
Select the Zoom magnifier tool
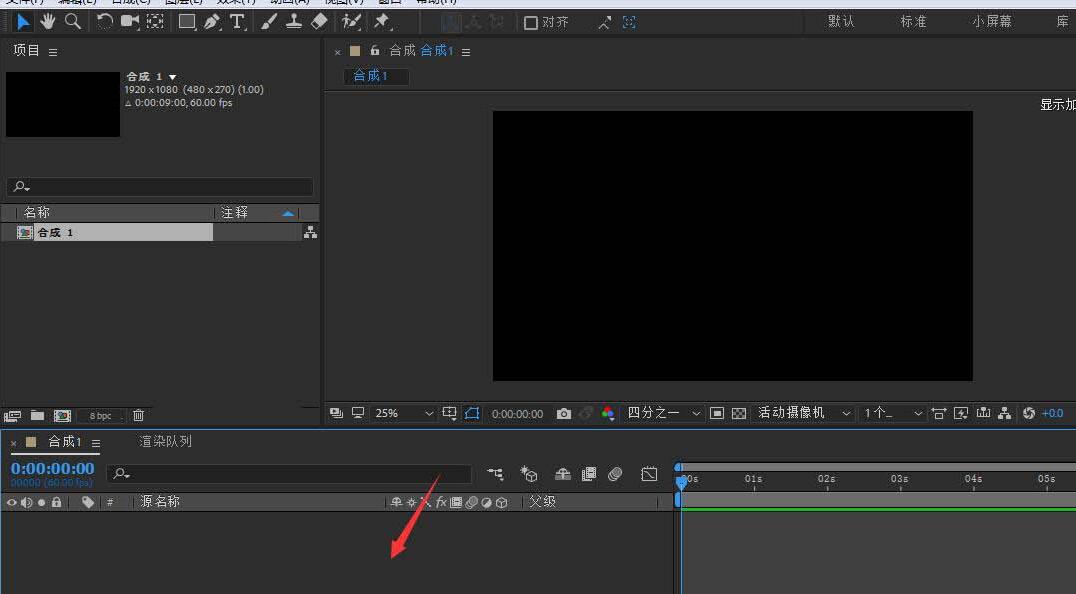tap(73, 22)
